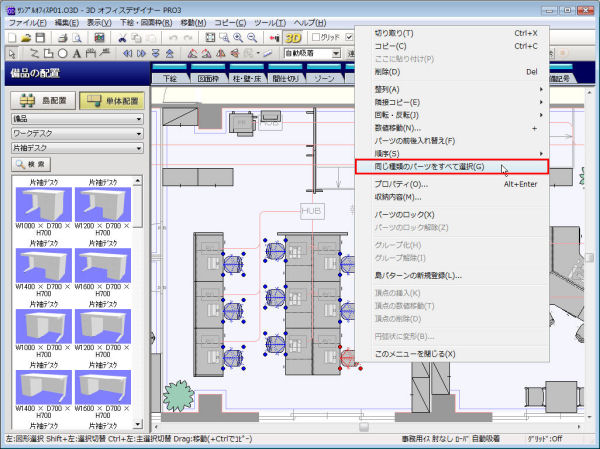Select the arrow pointer tool
The width and height of the screenshot is (600, 449).
tap(11, 53)
